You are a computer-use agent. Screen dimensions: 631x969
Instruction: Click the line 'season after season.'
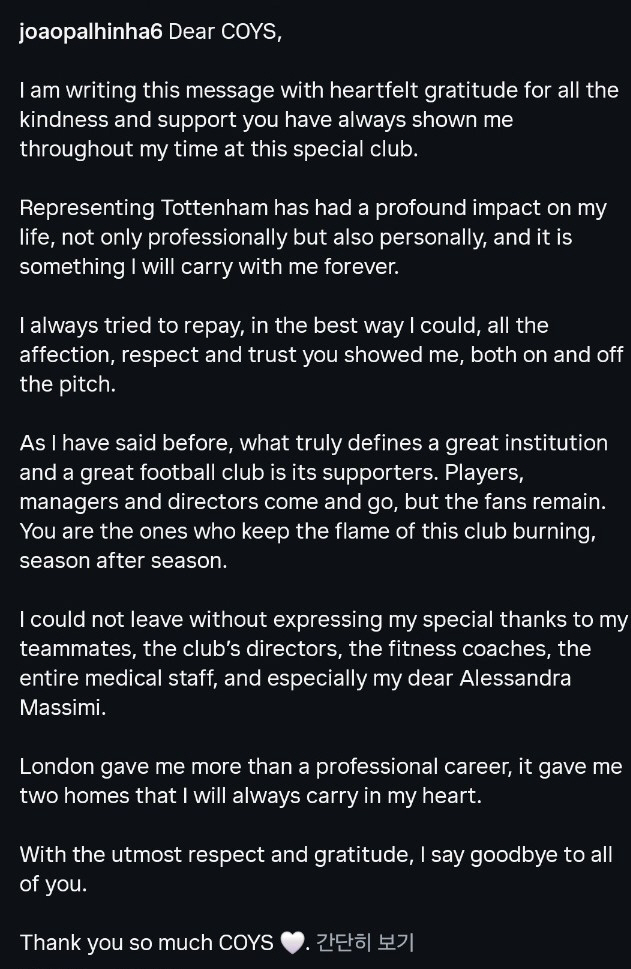pyautogui.click(x=124, y=561)
